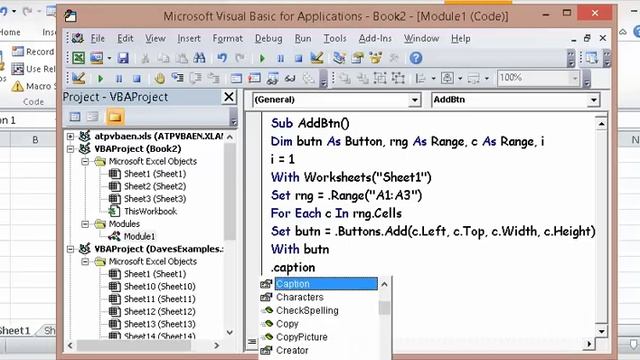Screen dimensions: 640x360
Task: Select Sheet2 (Sheet2) in the Book2 project
Action: point(155,186)
